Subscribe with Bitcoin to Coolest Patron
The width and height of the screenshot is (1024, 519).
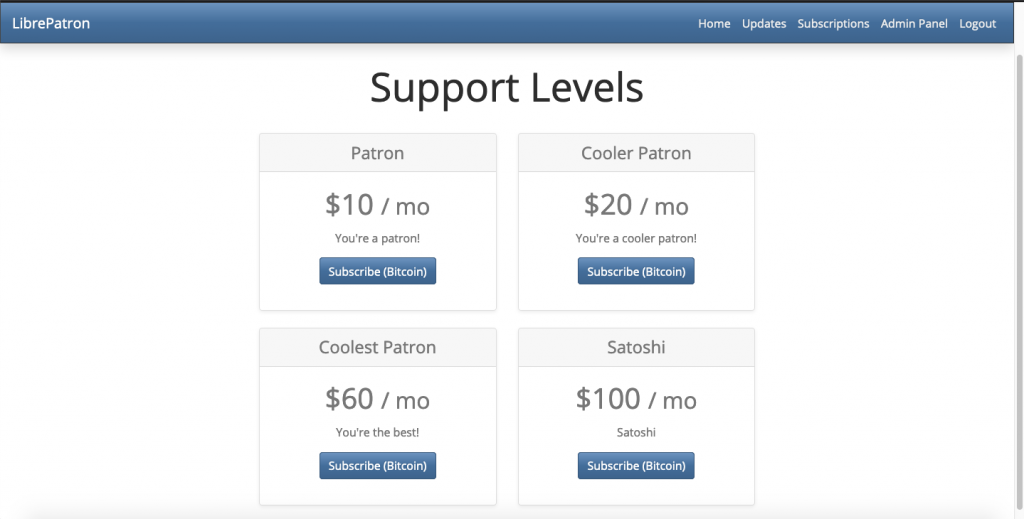pos(377,465)
